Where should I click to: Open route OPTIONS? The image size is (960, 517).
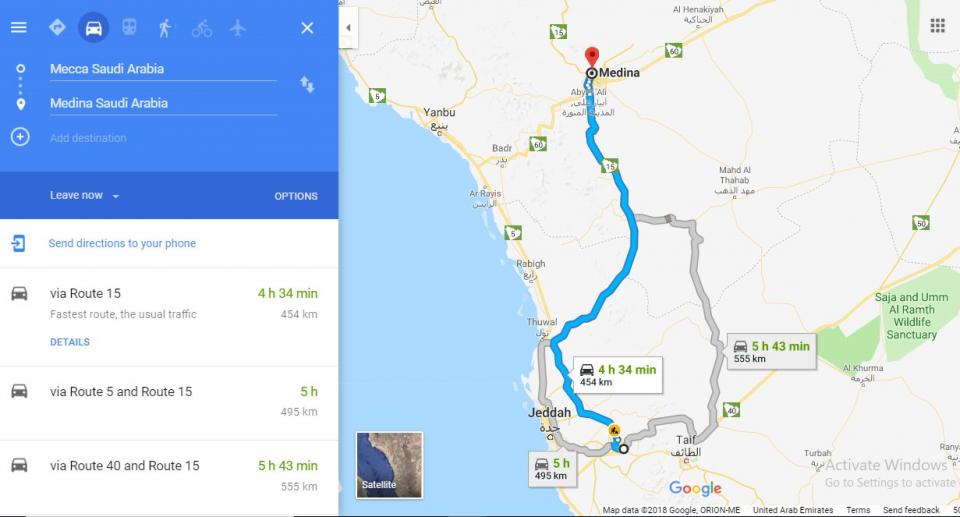coord(296,196)
